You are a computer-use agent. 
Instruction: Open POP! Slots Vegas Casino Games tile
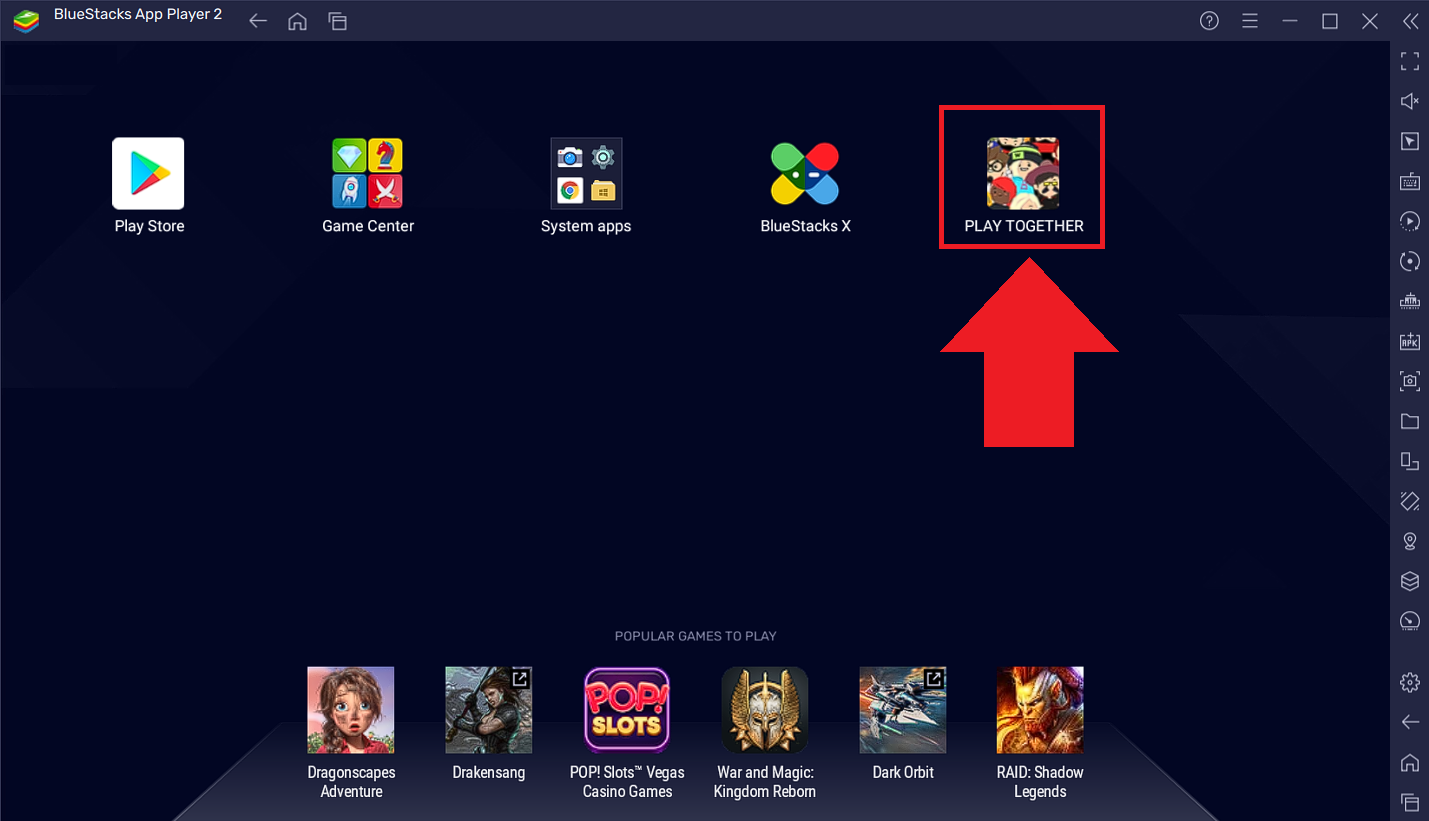627,710
